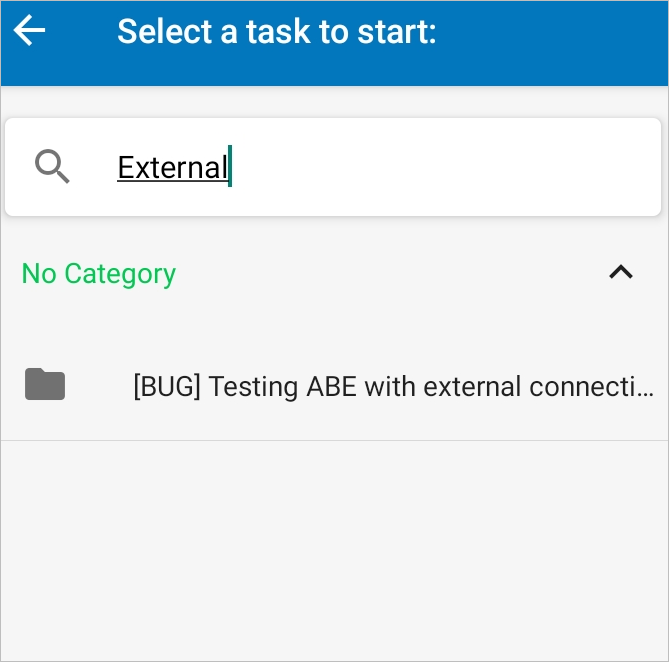Click the folder icon beside the BUG task

45,384
